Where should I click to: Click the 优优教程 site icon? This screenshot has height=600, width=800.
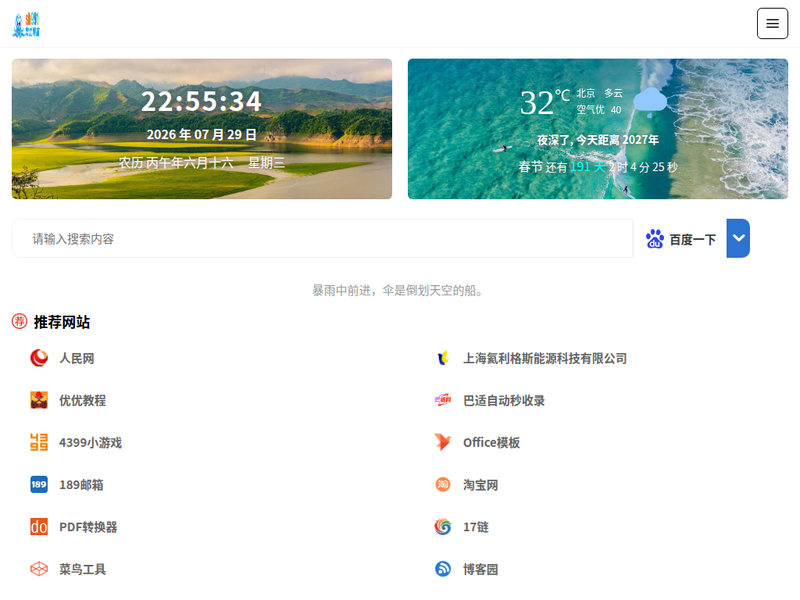tap(39, 401)
